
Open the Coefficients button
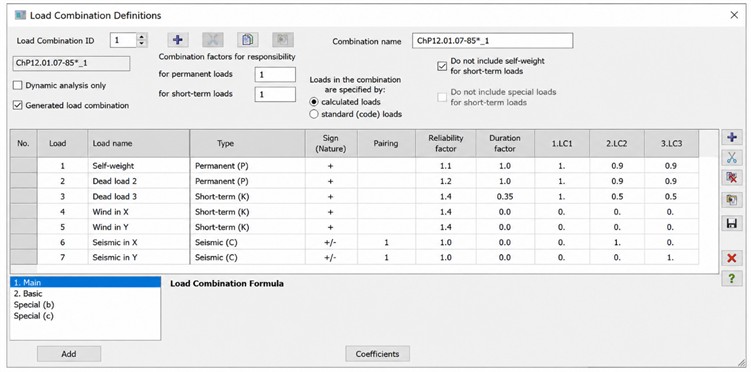point(377,354)
